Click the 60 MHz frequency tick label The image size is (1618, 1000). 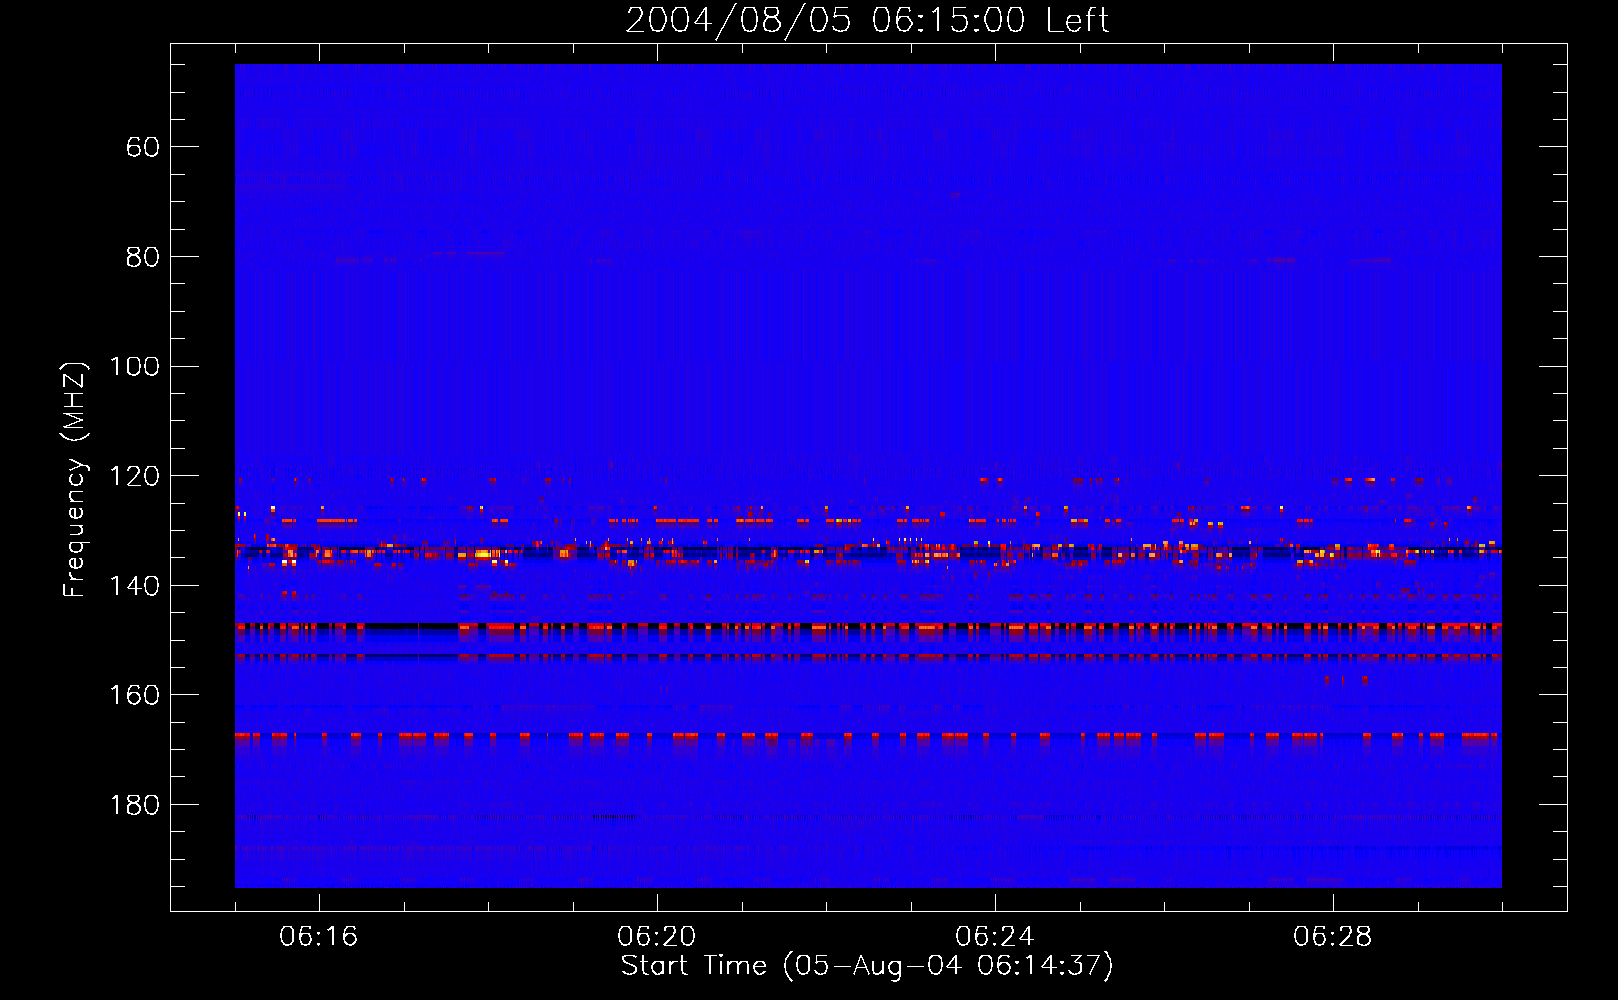[142, 148]
